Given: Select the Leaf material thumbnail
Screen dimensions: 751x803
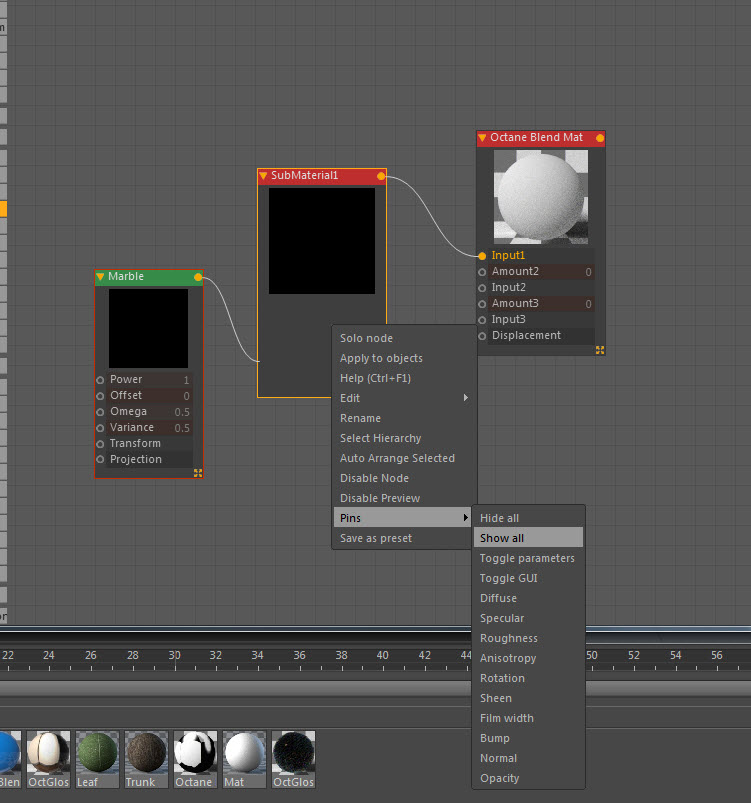Looking at the screenshot, I should [97, 759].
